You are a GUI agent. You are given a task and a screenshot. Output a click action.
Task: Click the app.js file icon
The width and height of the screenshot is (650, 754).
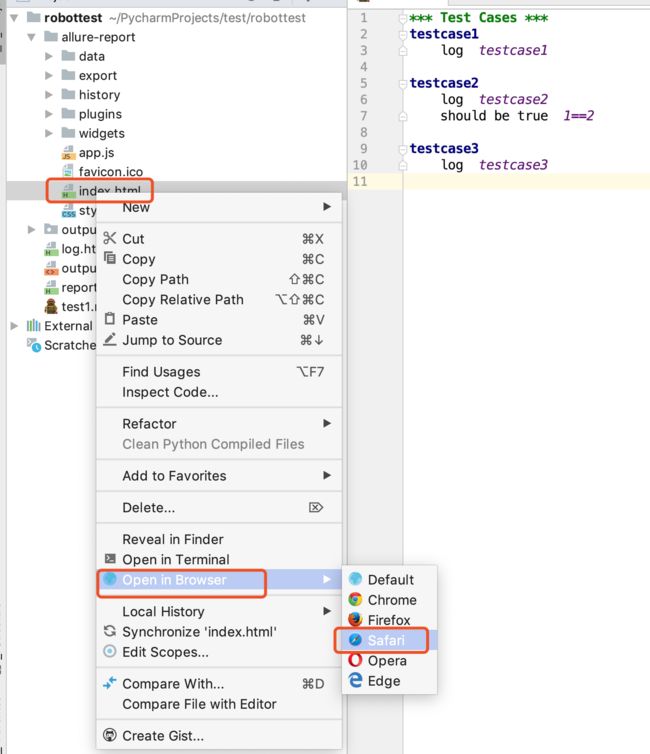(x=68, y=153)
